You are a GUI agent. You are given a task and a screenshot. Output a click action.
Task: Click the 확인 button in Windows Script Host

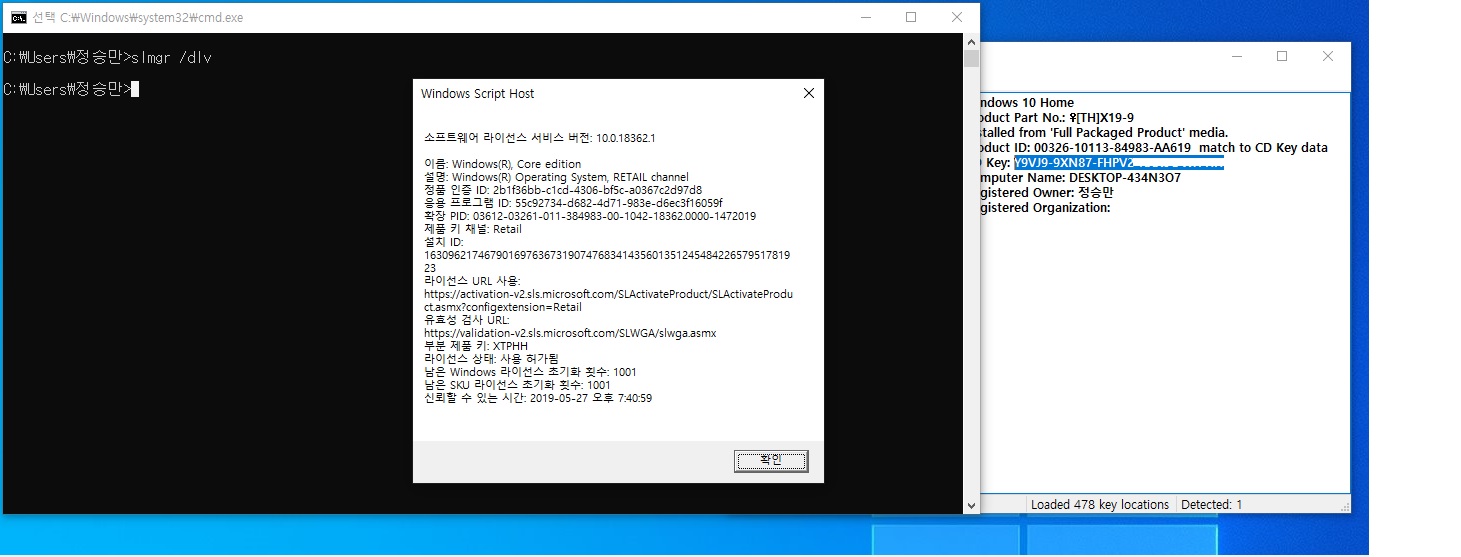pos(770,460)
